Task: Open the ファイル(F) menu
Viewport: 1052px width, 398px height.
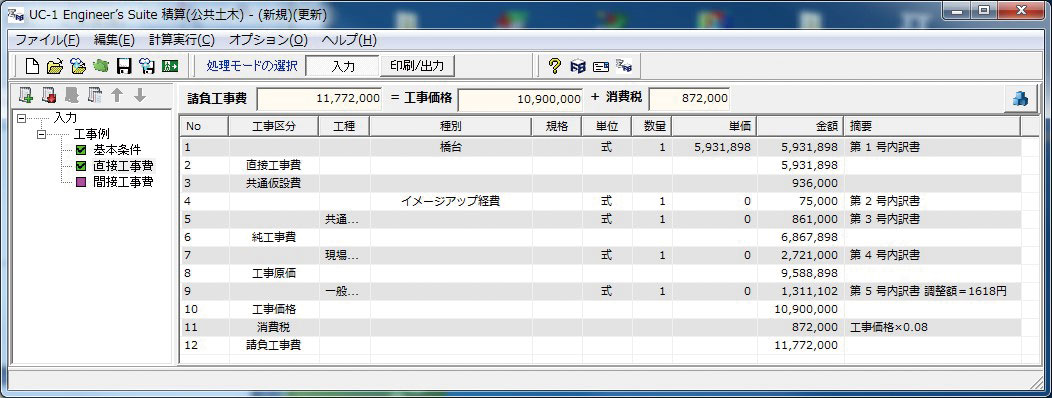Action: (x=48, y=40)
